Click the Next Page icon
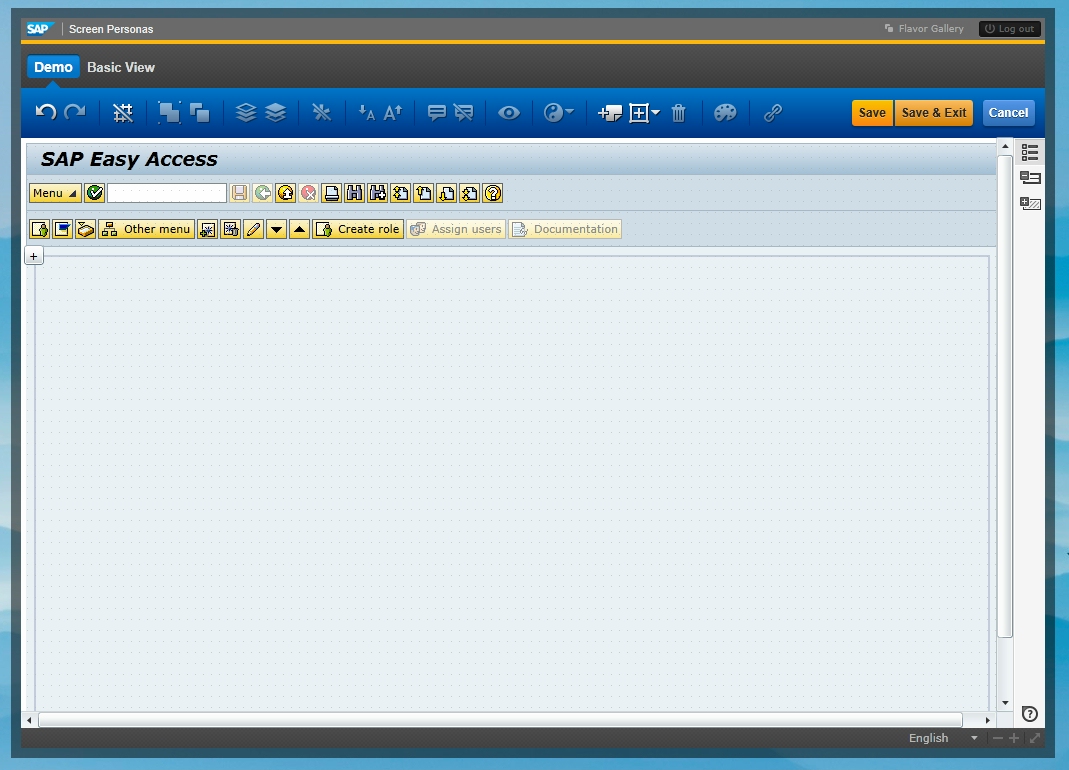This screenshot has height=770, width=1069. (447, 193)
